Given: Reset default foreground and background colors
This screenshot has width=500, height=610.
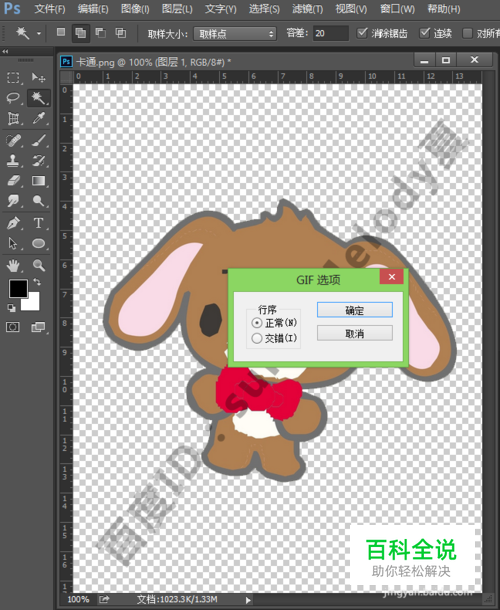Looking at the screenshot, I should click(x=11, y=308).
